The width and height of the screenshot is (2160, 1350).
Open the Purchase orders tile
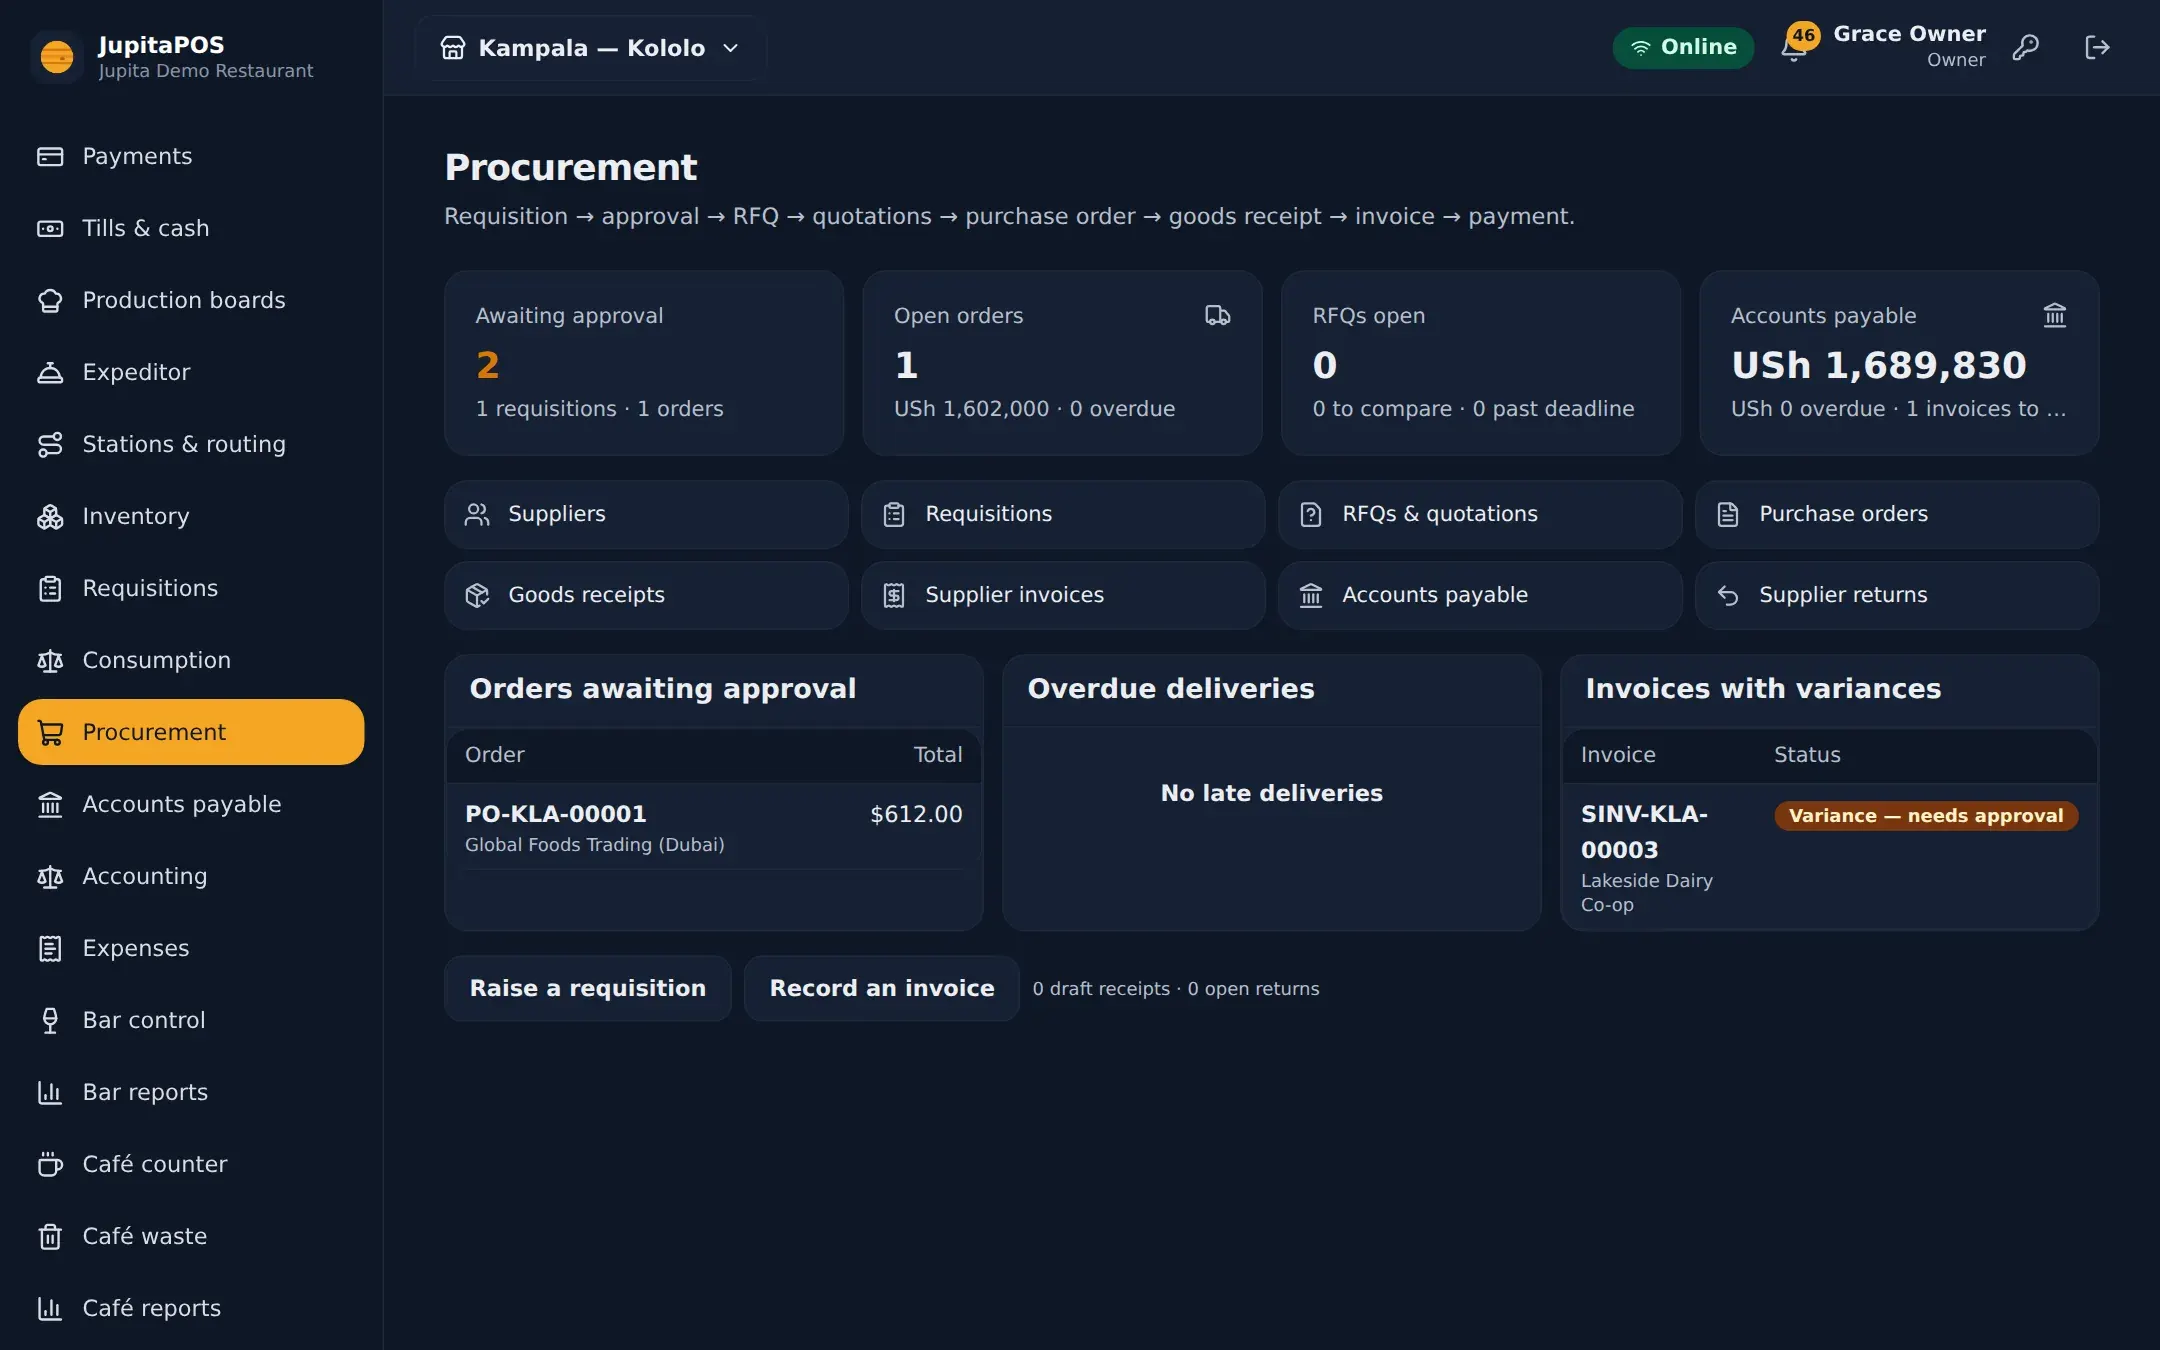pyautogui.click(x=1897, y=514)
